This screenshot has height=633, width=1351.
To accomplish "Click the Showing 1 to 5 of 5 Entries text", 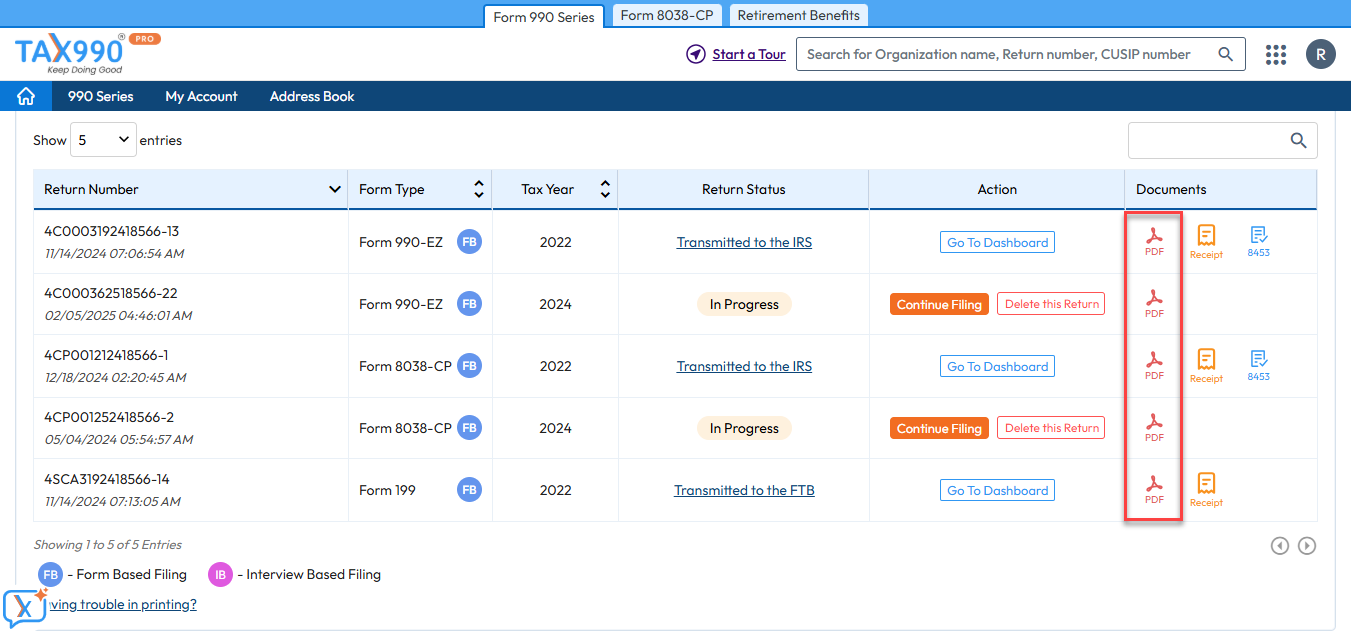I will click(x=108, y=545).
